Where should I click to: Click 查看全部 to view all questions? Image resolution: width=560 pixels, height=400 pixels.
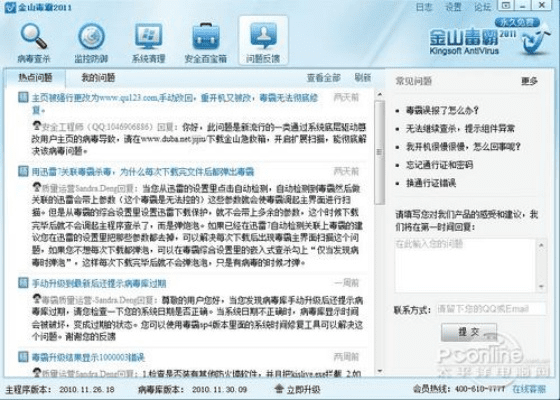click(x=324, y=78)
